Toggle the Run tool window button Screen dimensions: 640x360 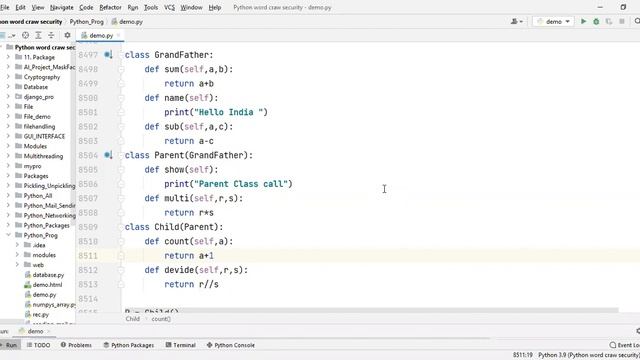point(9,345)
